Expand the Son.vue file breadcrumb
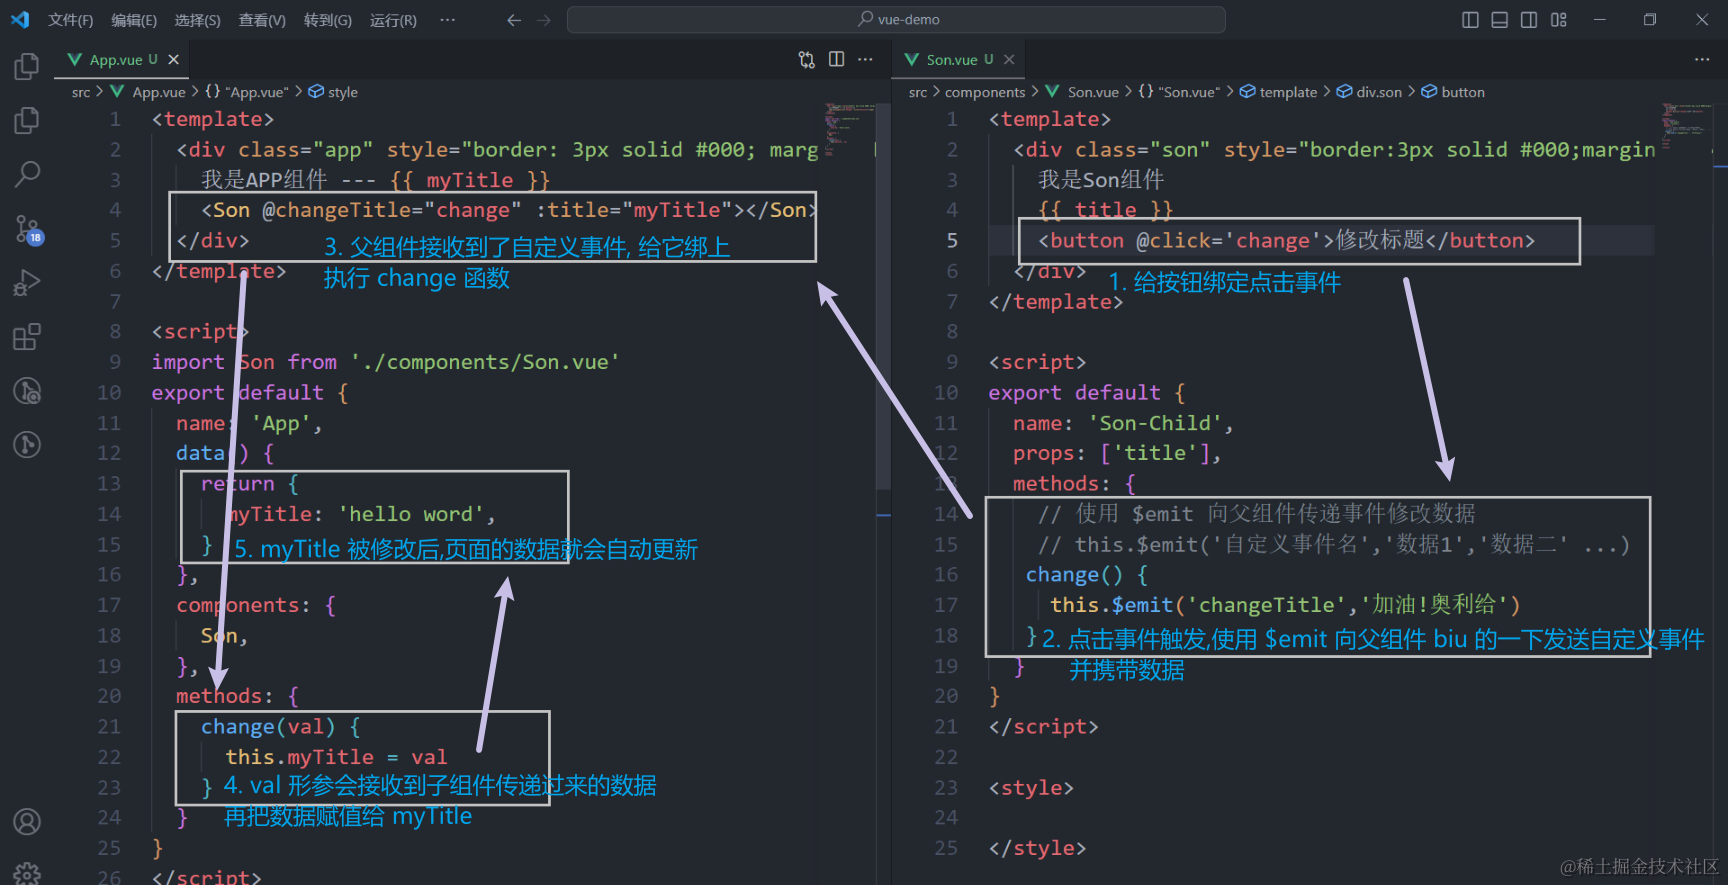The image size is (1728, 885). click(x=1083, y=92)
